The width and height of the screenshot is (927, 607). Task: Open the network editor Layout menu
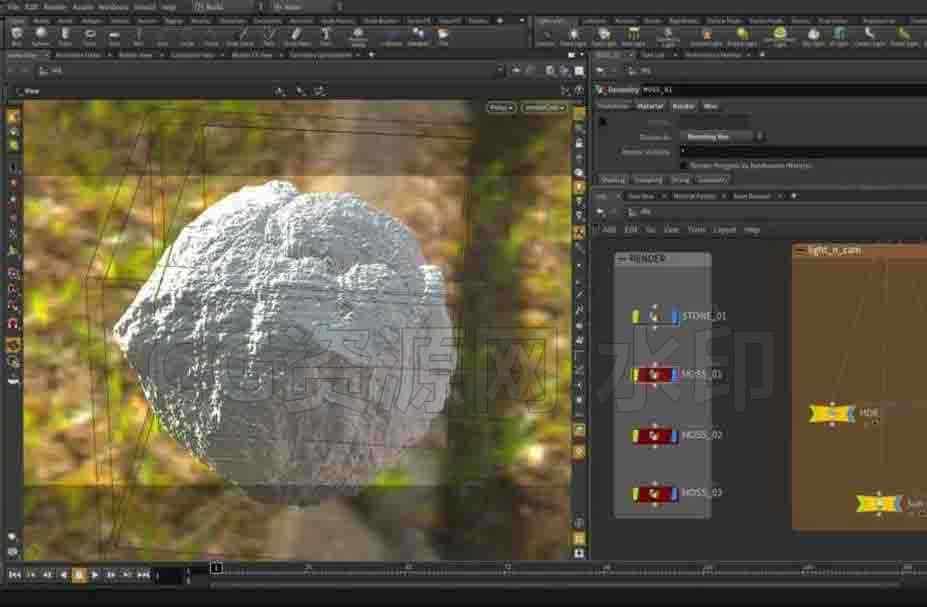724,229
